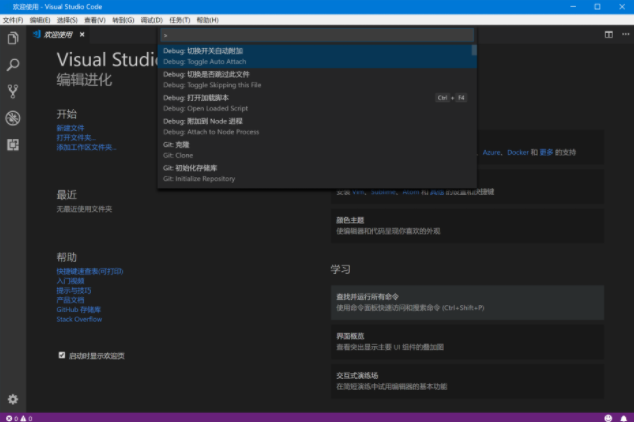Open the 帮助(H) menu
This screenshot has height=422, width=634.
pos(207,20)
